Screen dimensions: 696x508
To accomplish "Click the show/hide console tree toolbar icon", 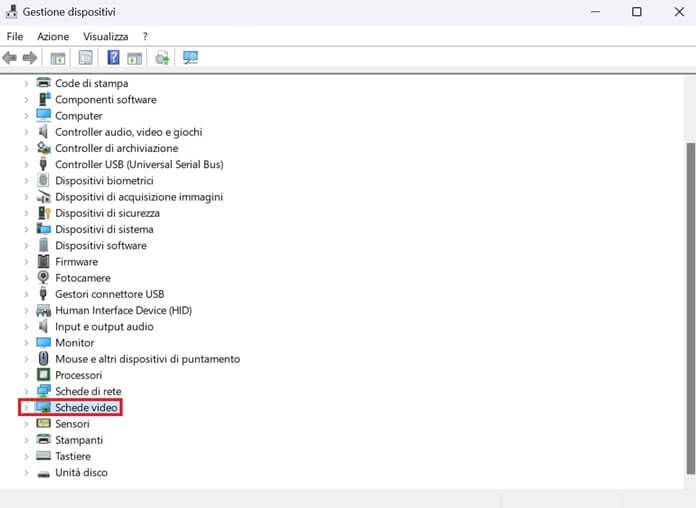I will tap(58, 58).
